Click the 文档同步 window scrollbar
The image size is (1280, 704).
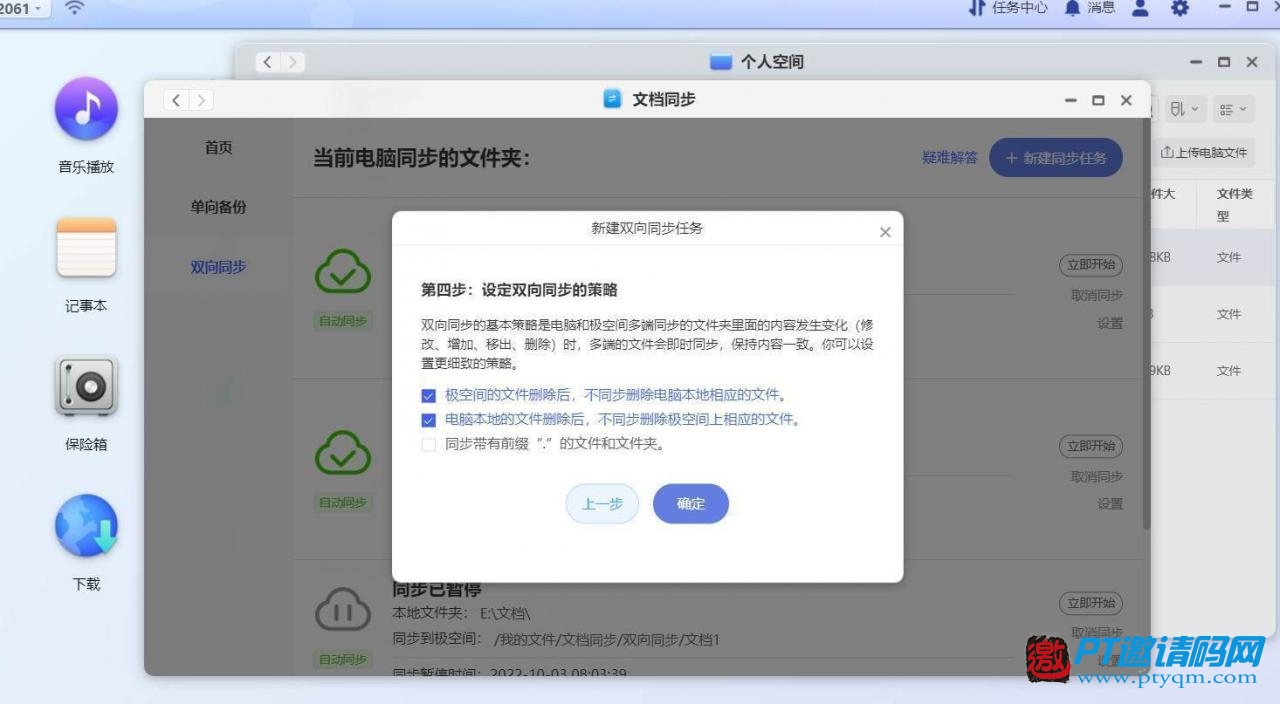[1146, 325]
